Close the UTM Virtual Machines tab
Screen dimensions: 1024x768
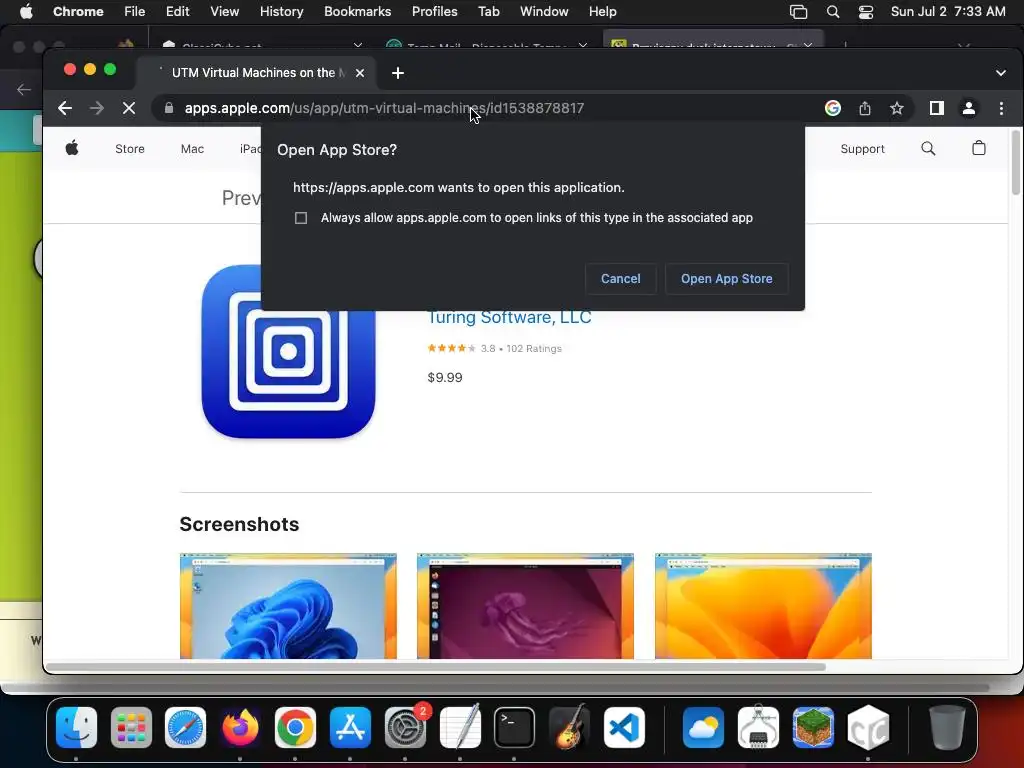pyautogui.click(x=360, y=73)
